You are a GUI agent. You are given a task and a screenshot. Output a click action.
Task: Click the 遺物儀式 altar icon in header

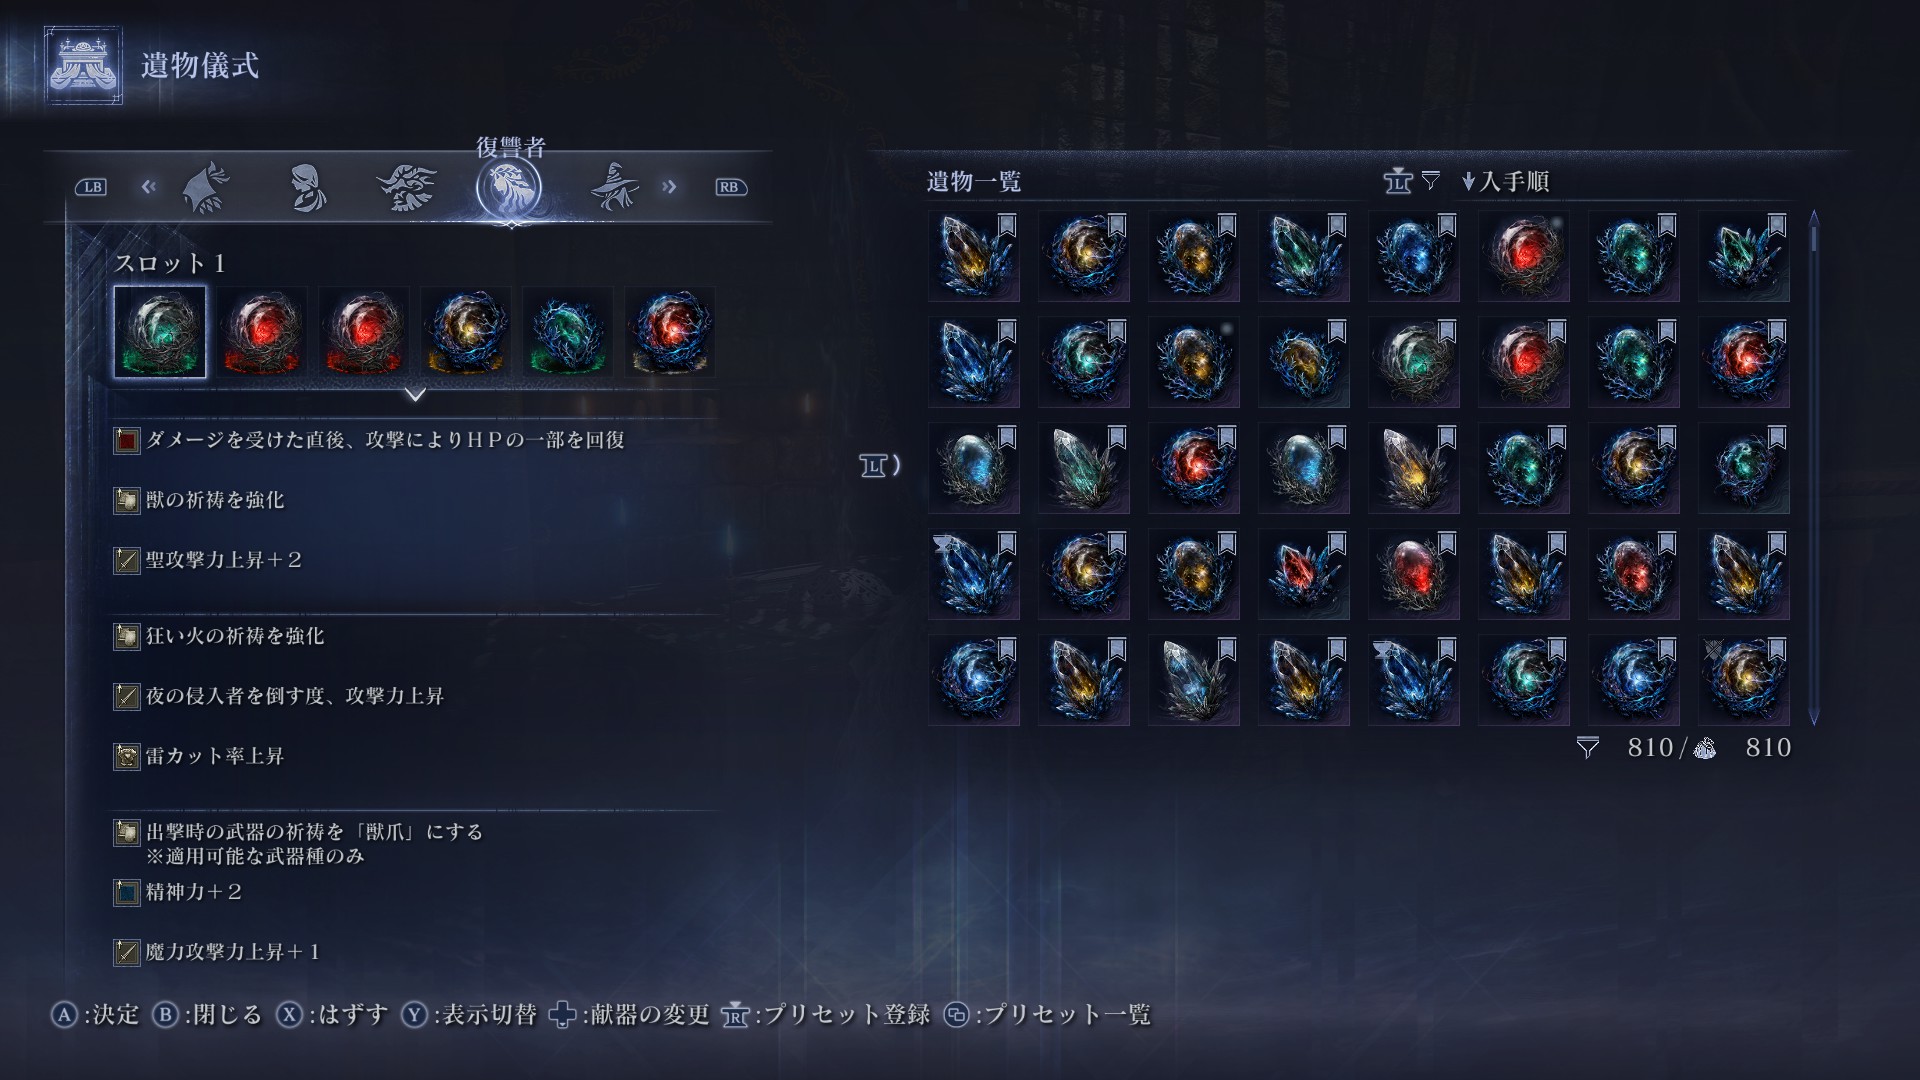(83, 66)
